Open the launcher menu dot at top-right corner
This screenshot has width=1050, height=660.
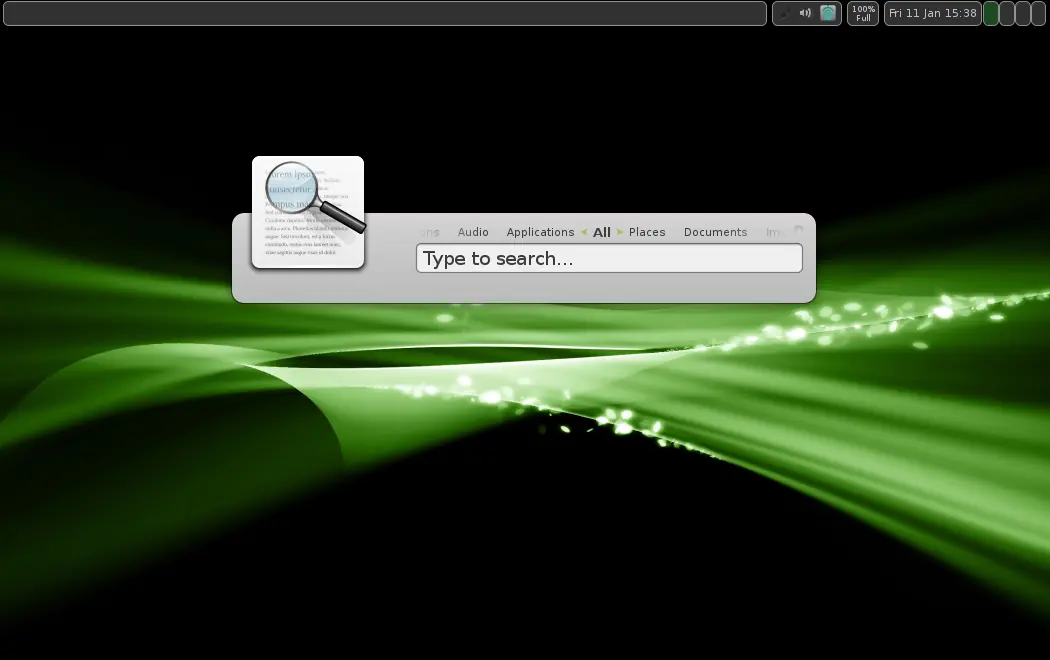click(x=798, y=229)
